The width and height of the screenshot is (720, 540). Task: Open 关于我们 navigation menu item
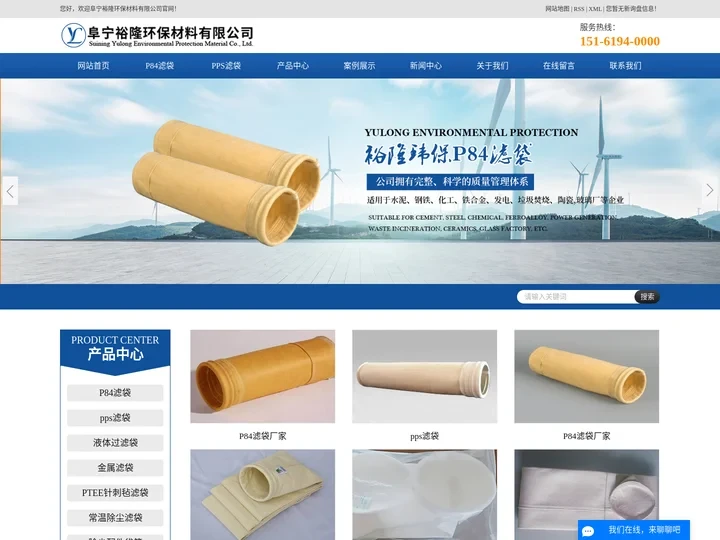tap(492, 66)
